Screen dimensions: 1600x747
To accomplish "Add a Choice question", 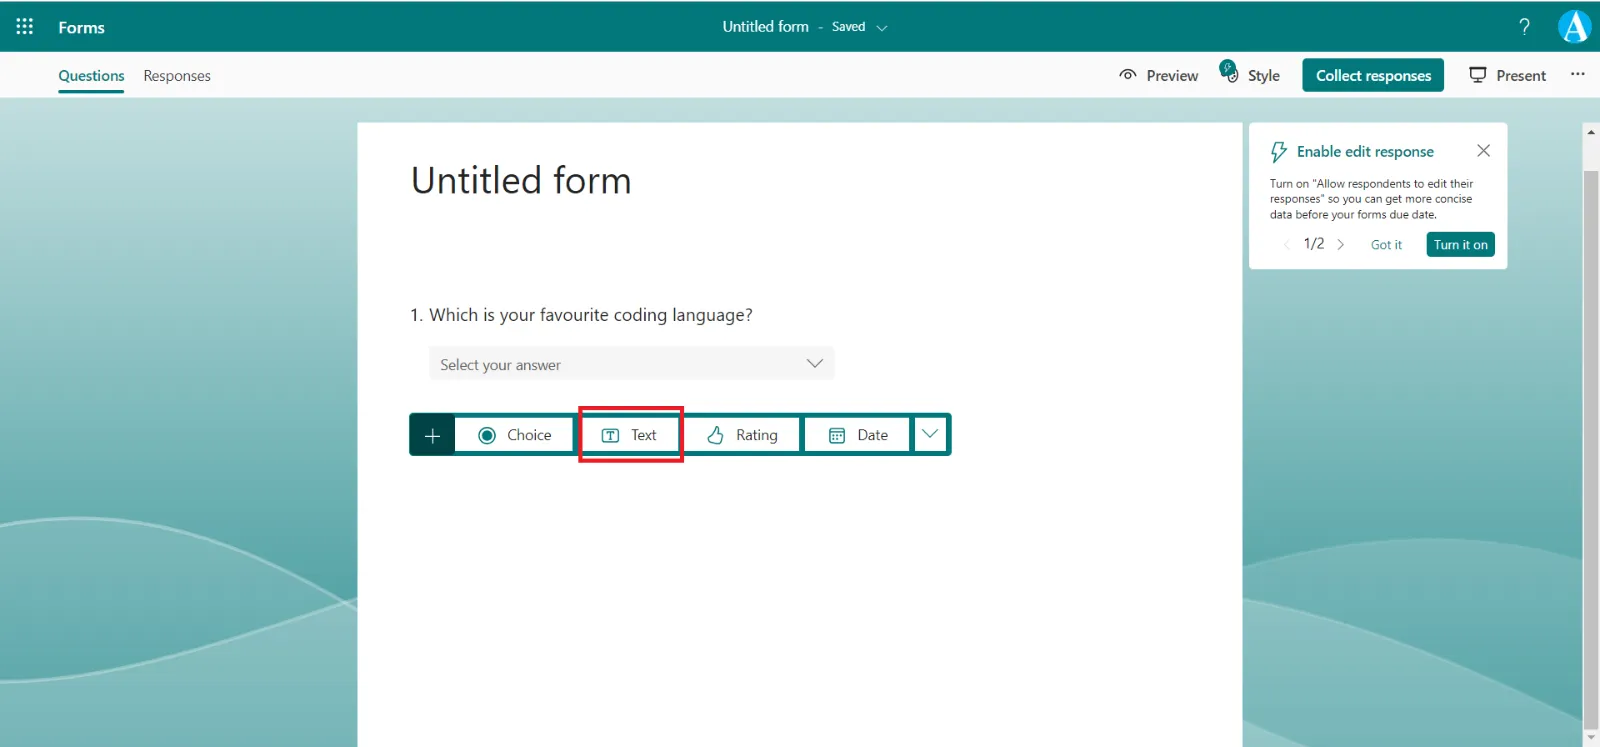I will [515, 435].
